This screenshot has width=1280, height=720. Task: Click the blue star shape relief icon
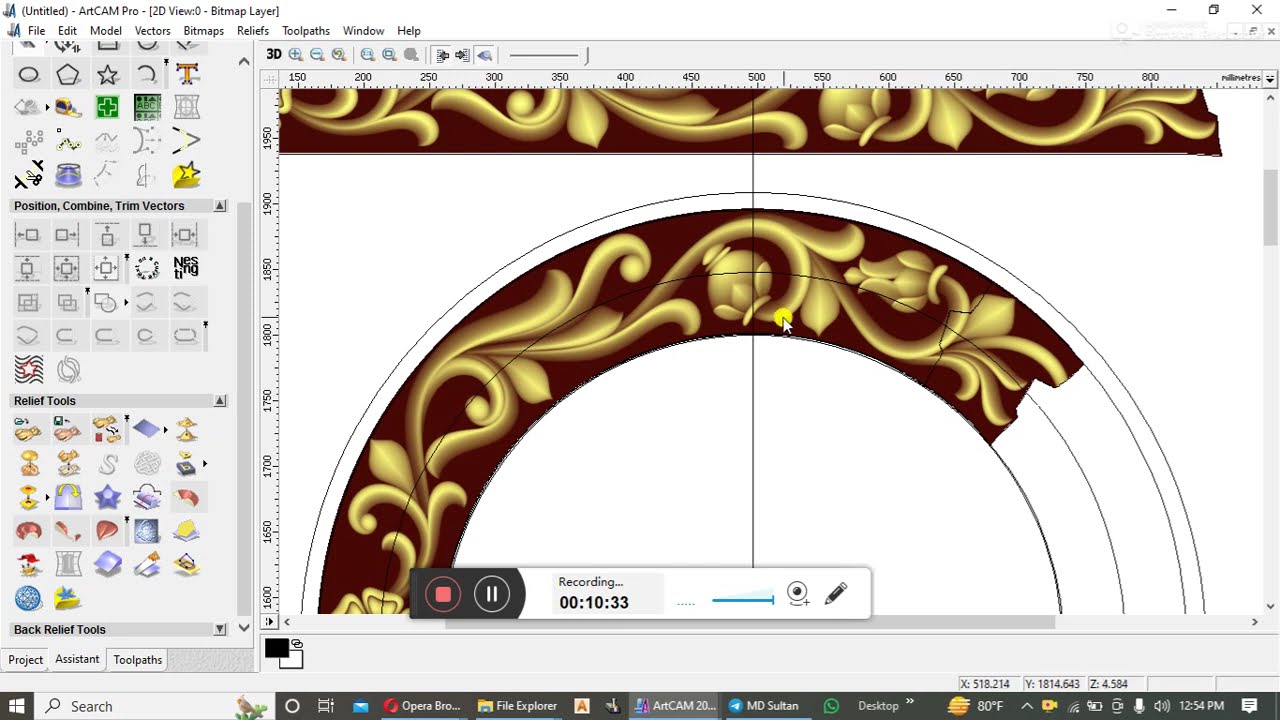coord(108,497)
